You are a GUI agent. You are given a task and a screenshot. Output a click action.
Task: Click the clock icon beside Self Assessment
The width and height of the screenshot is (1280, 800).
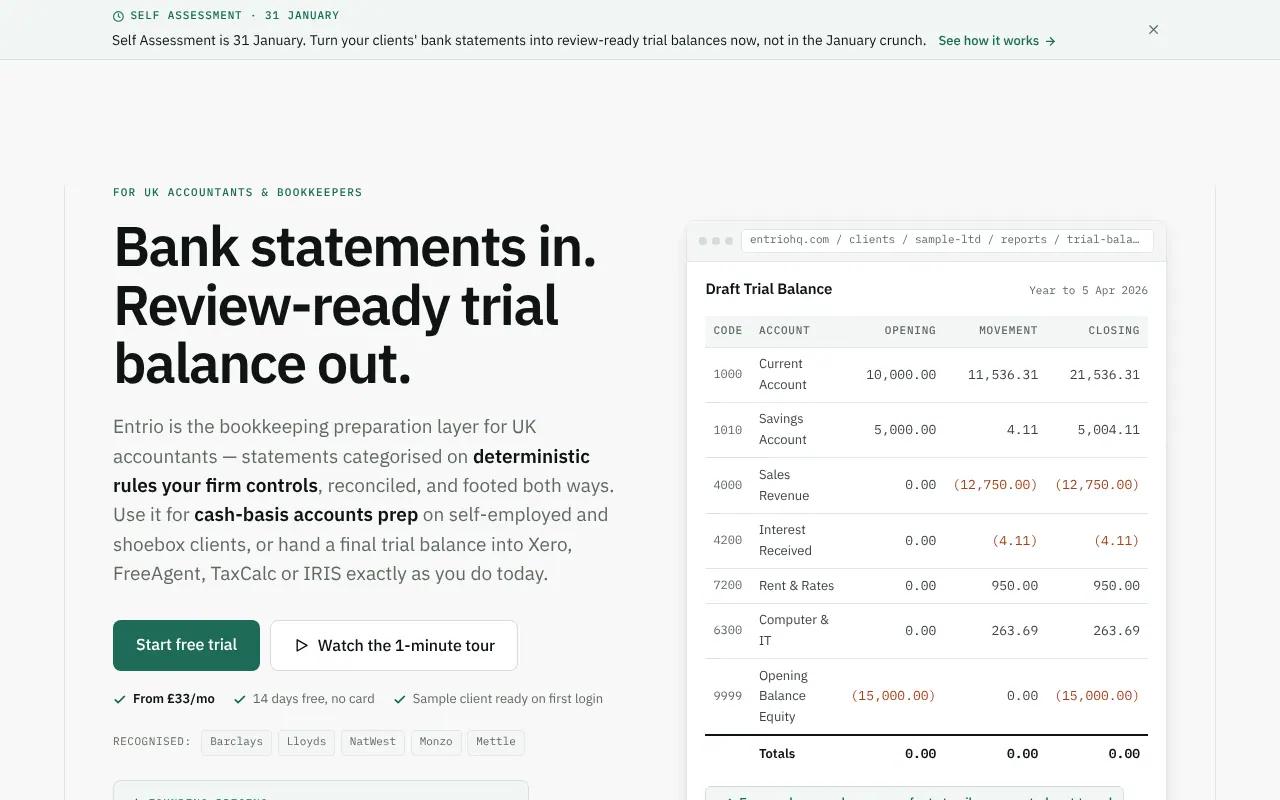pos(118,16)
